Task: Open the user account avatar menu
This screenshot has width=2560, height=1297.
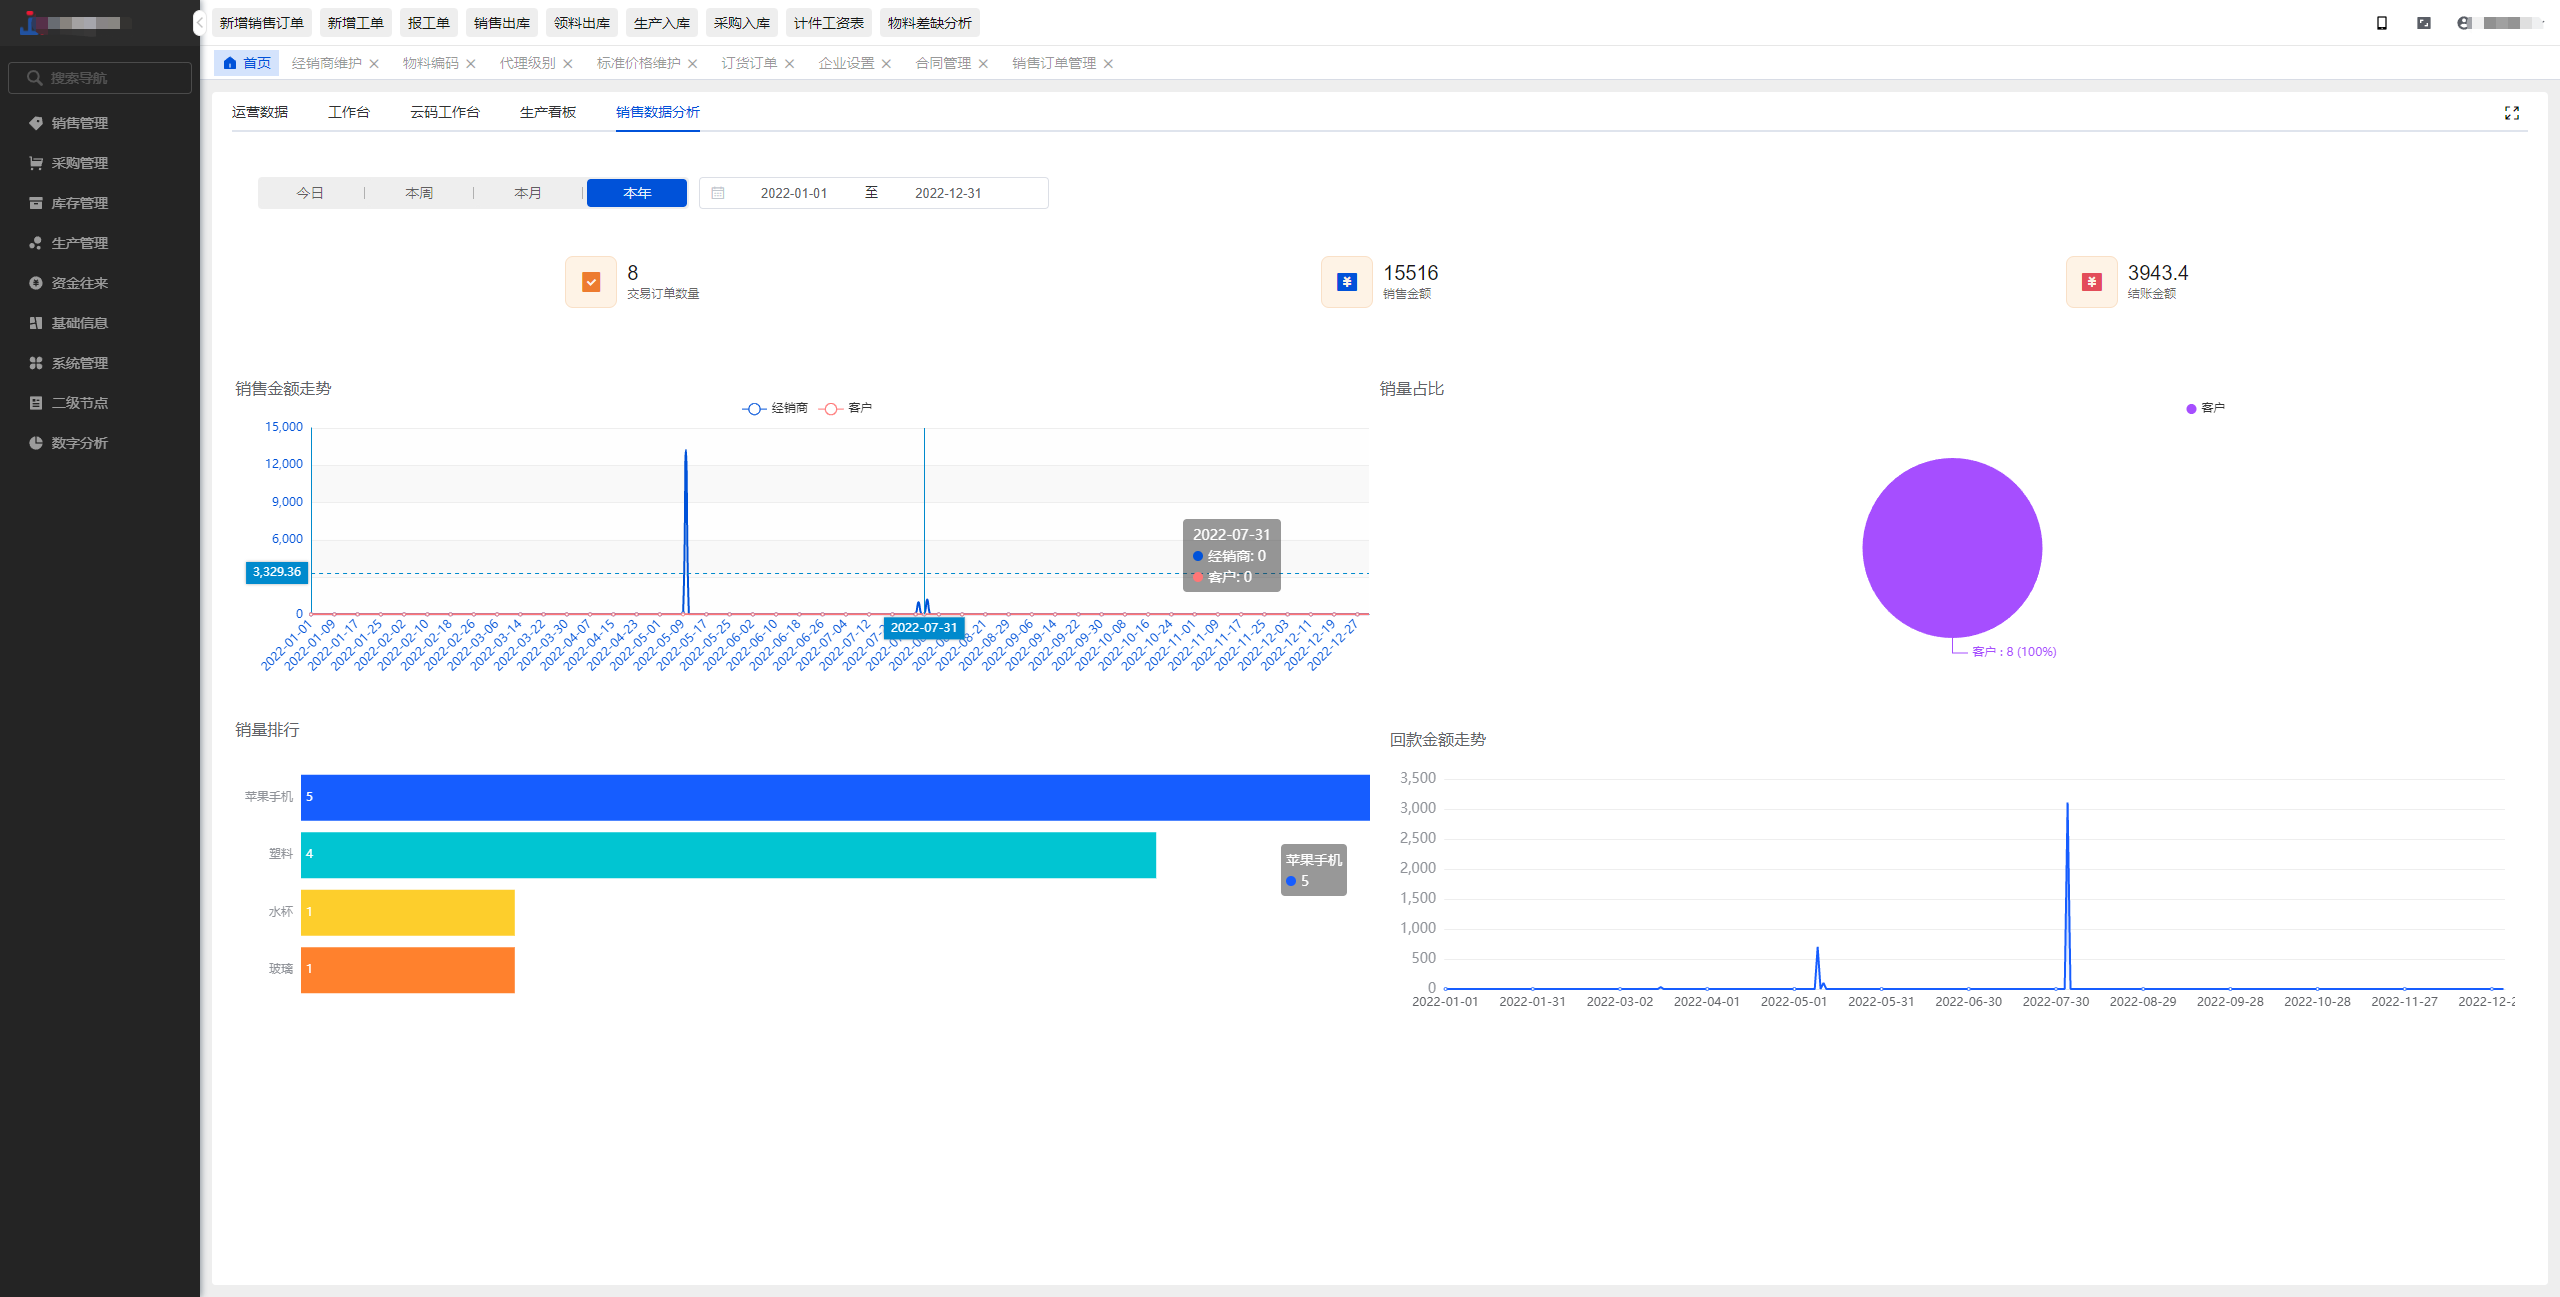Action: pyautogui.click(x=2464, y=23)
